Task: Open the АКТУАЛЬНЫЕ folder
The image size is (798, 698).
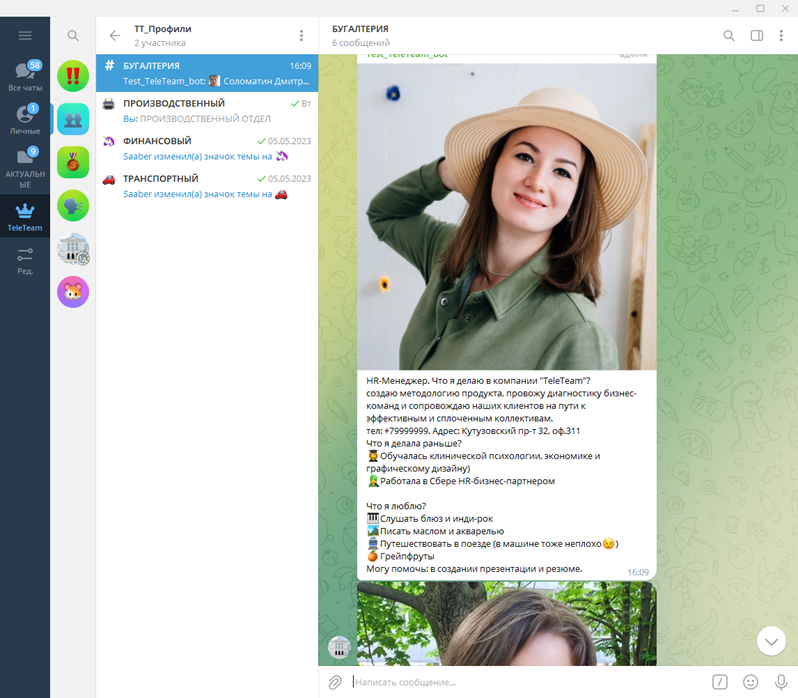Action: pyautogui.click(x=25, y=167)
